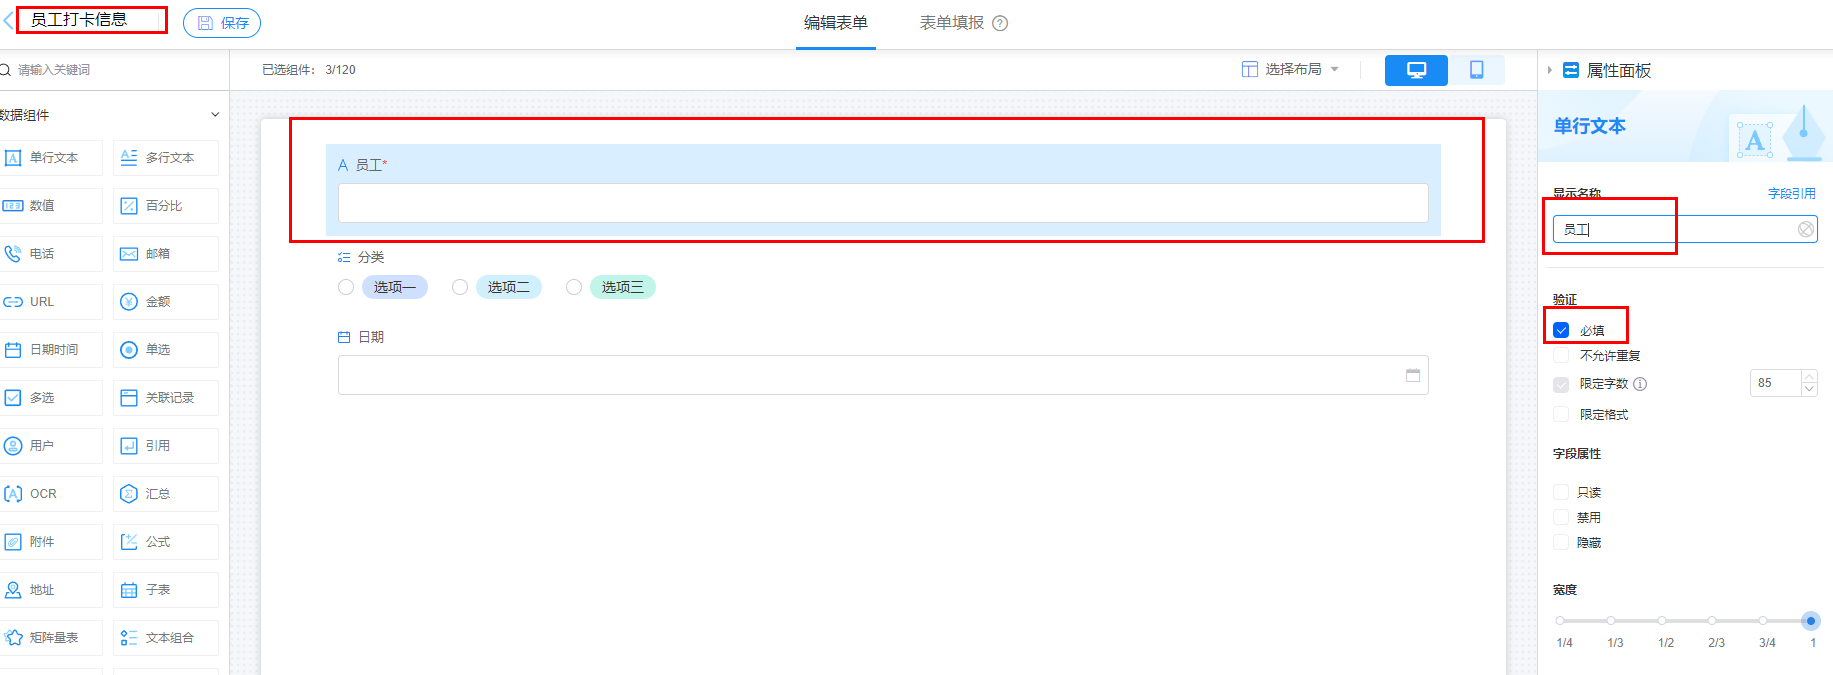
Task: Add the 数值 number component
Action: [50, 206]
